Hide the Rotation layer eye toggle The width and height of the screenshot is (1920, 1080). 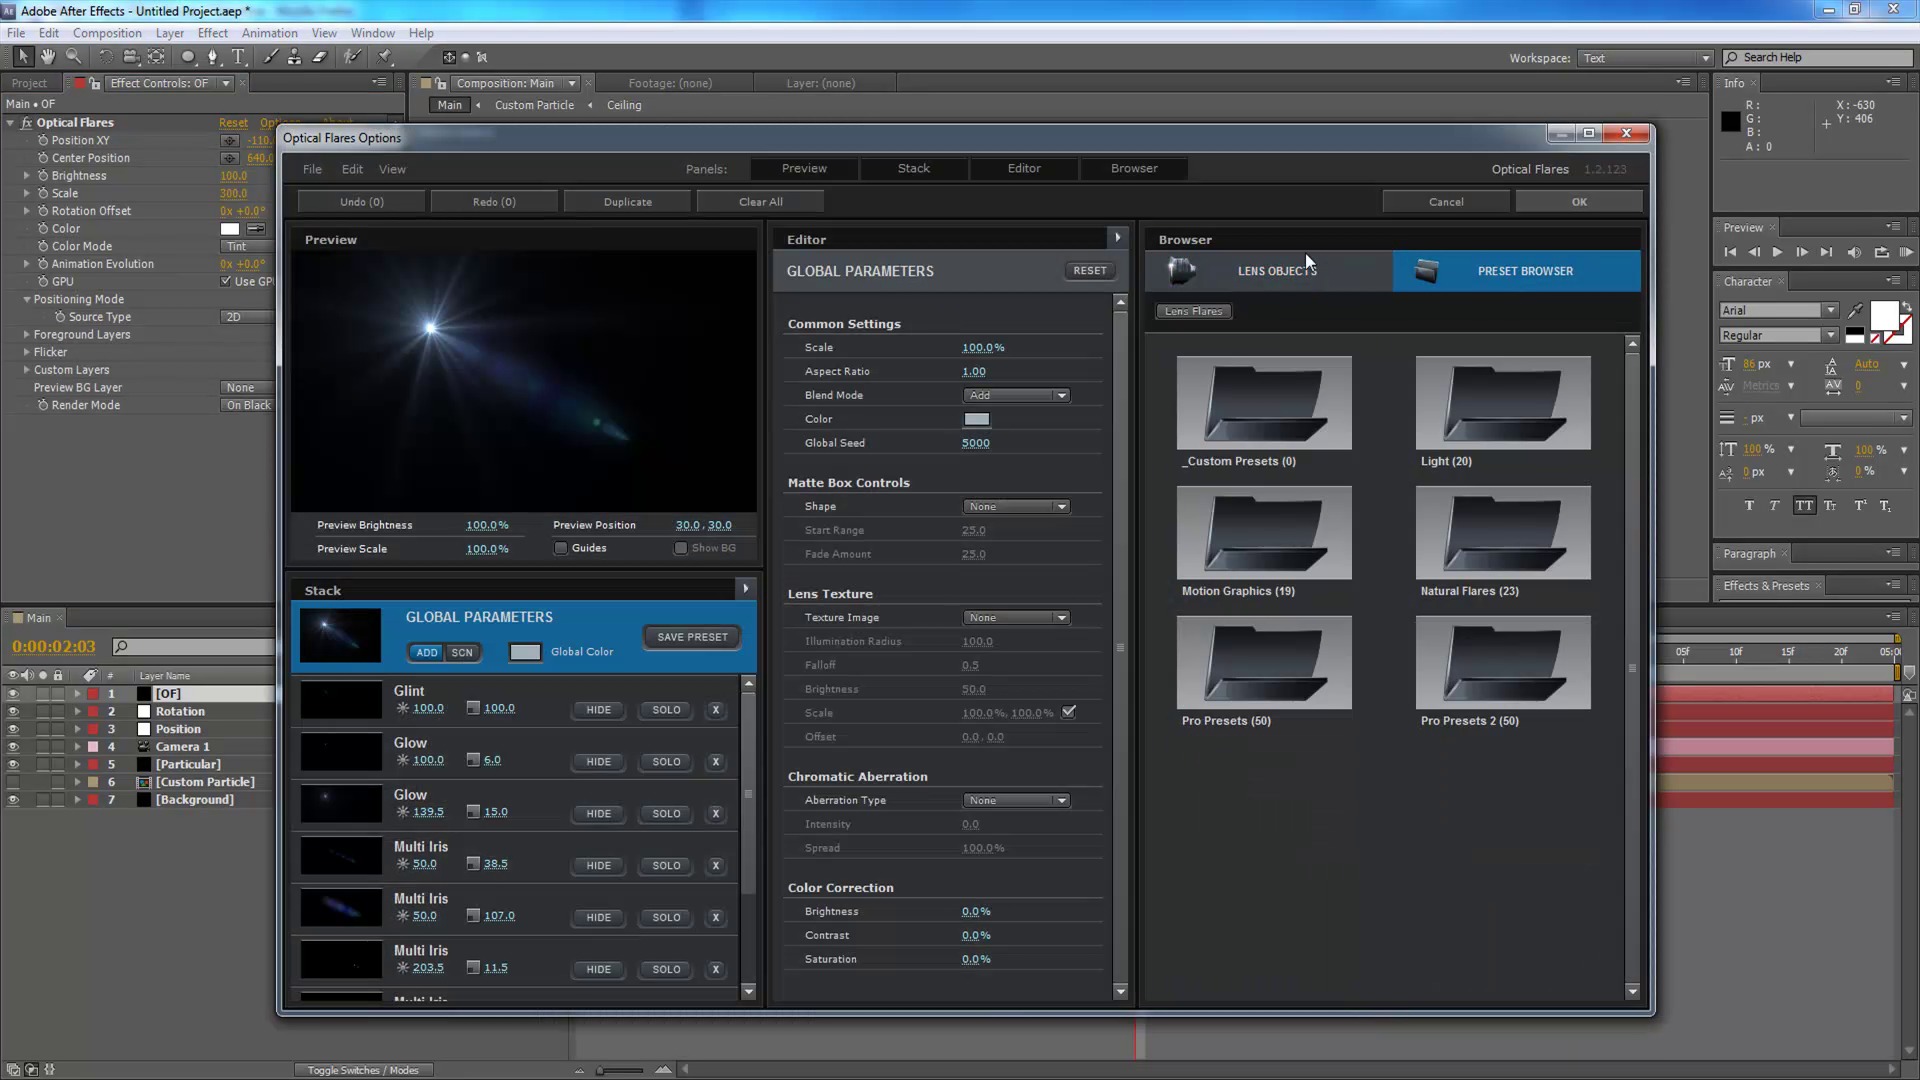point(13,712)
